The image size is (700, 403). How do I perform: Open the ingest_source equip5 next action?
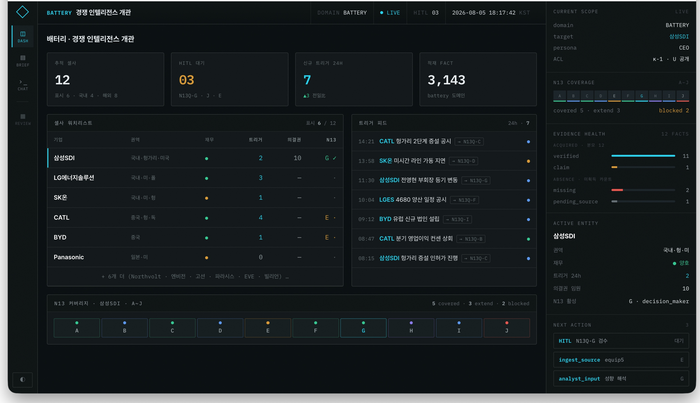click(621, 360)
